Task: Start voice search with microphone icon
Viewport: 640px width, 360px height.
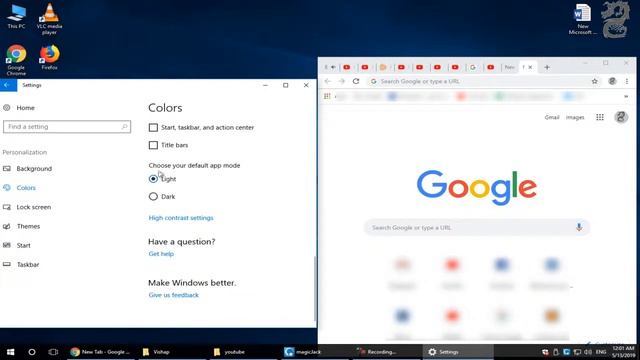Action: point(579,227)
